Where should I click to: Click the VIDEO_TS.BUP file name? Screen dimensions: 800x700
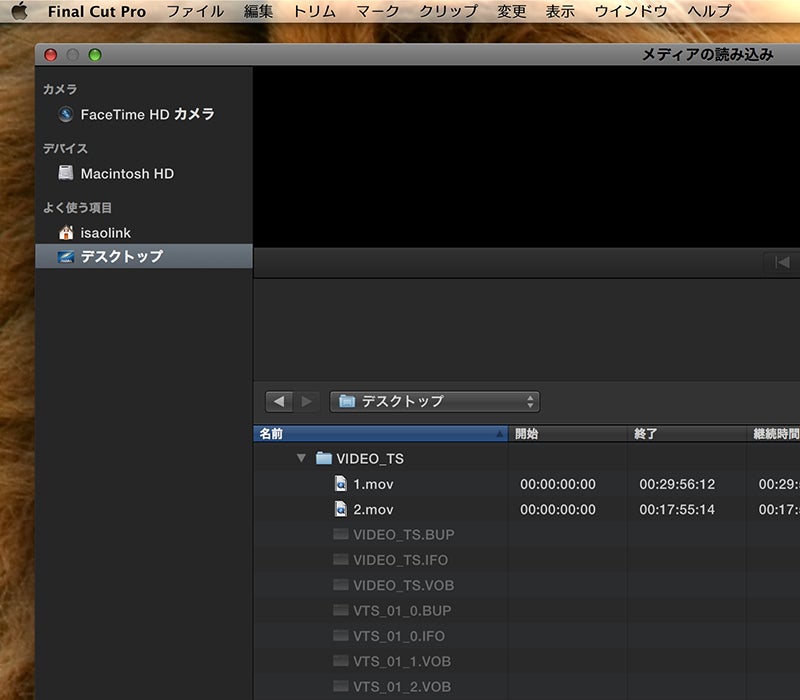point(404,535)
